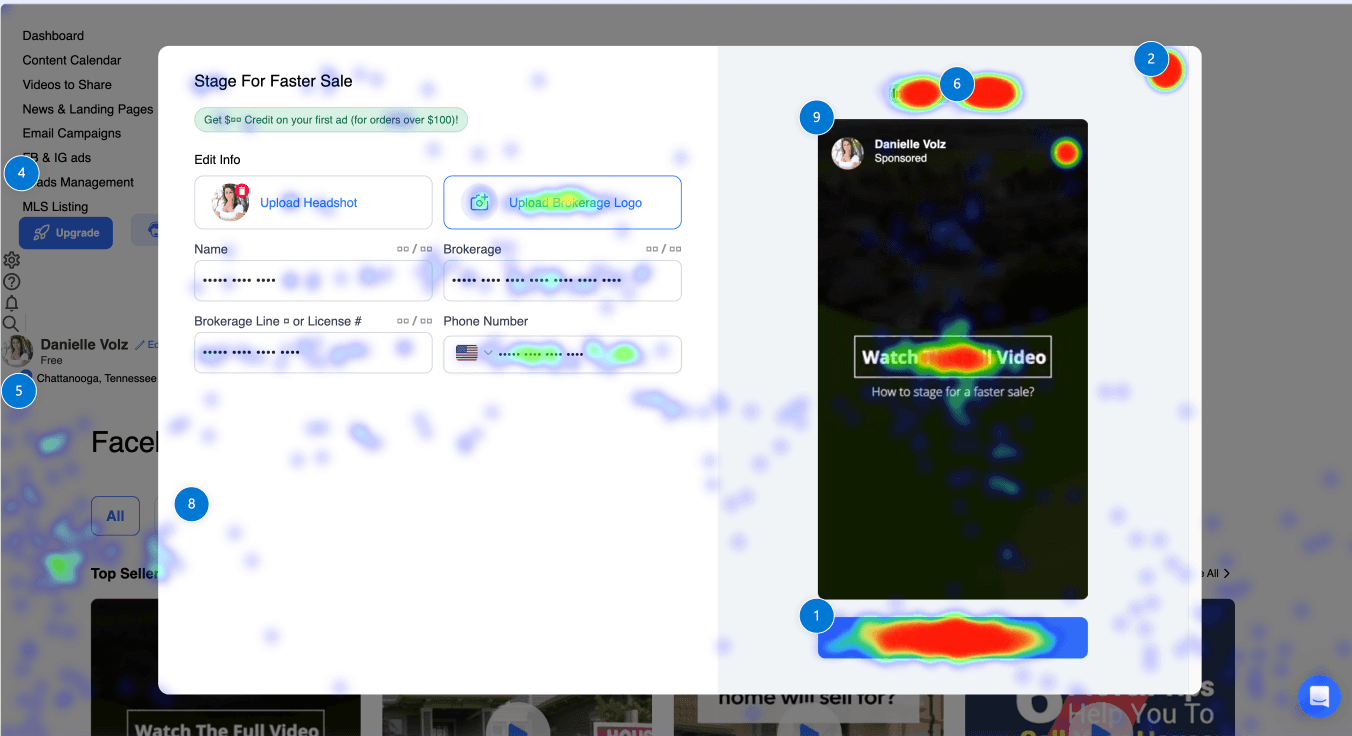This screenshot has width=1352, height=736.
Task: Select Videos to Share menu item
Action: pyautogui.click(x=67, y=85)
